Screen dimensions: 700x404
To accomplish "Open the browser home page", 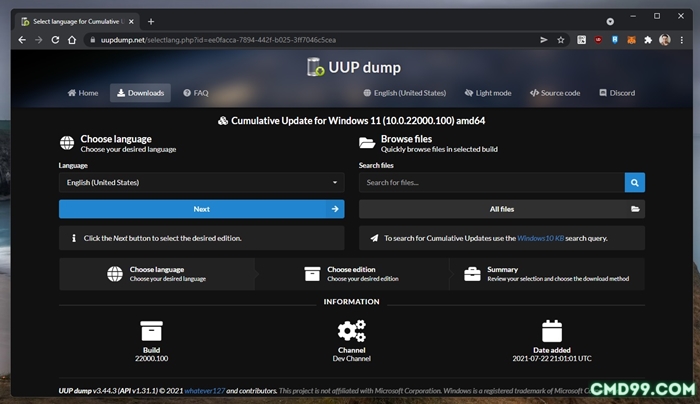I will pyautogui.click(x=72, y=40).
